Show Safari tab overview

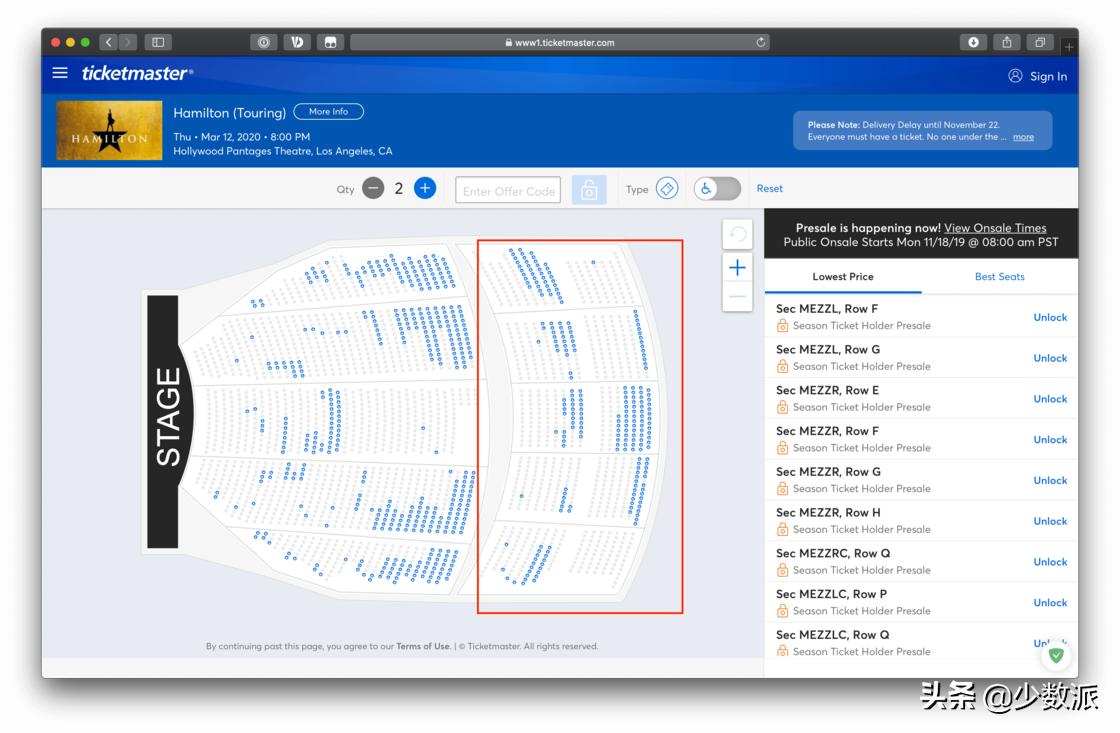(x=1040, y=42)
